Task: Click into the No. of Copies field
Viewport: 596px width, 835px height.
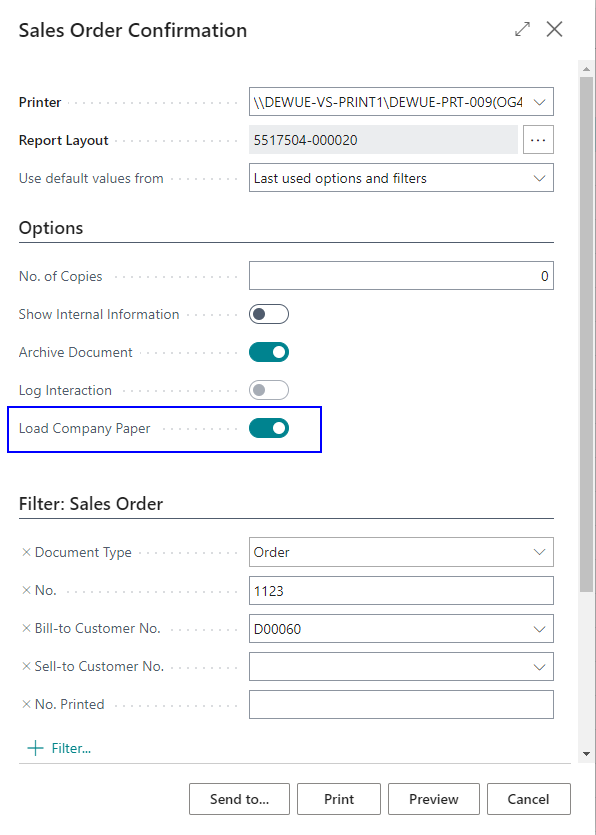Action: click(401, 276)
